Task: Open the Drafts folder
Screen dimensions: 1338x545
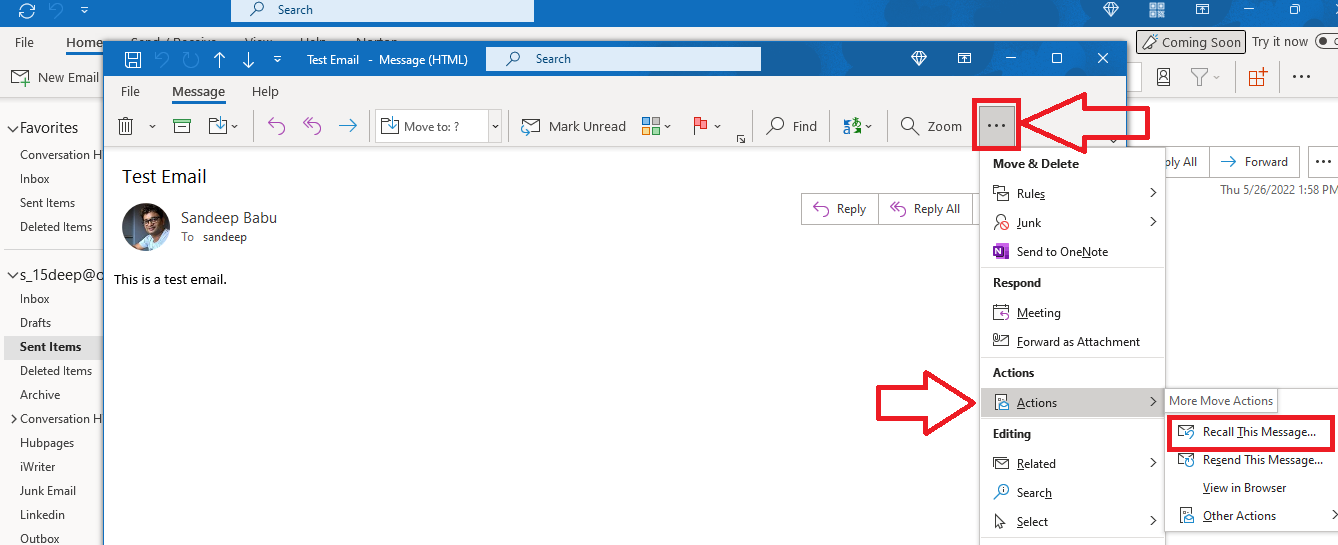Action: pyautogui.click(x=35, y=323)
